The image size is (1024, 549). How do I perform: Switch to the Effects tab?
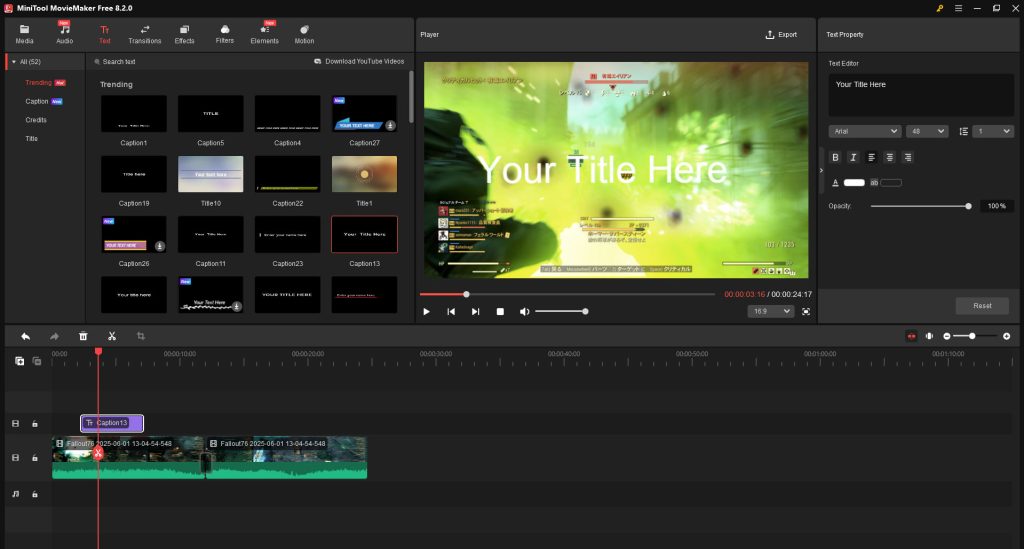(x=184, y=34)
